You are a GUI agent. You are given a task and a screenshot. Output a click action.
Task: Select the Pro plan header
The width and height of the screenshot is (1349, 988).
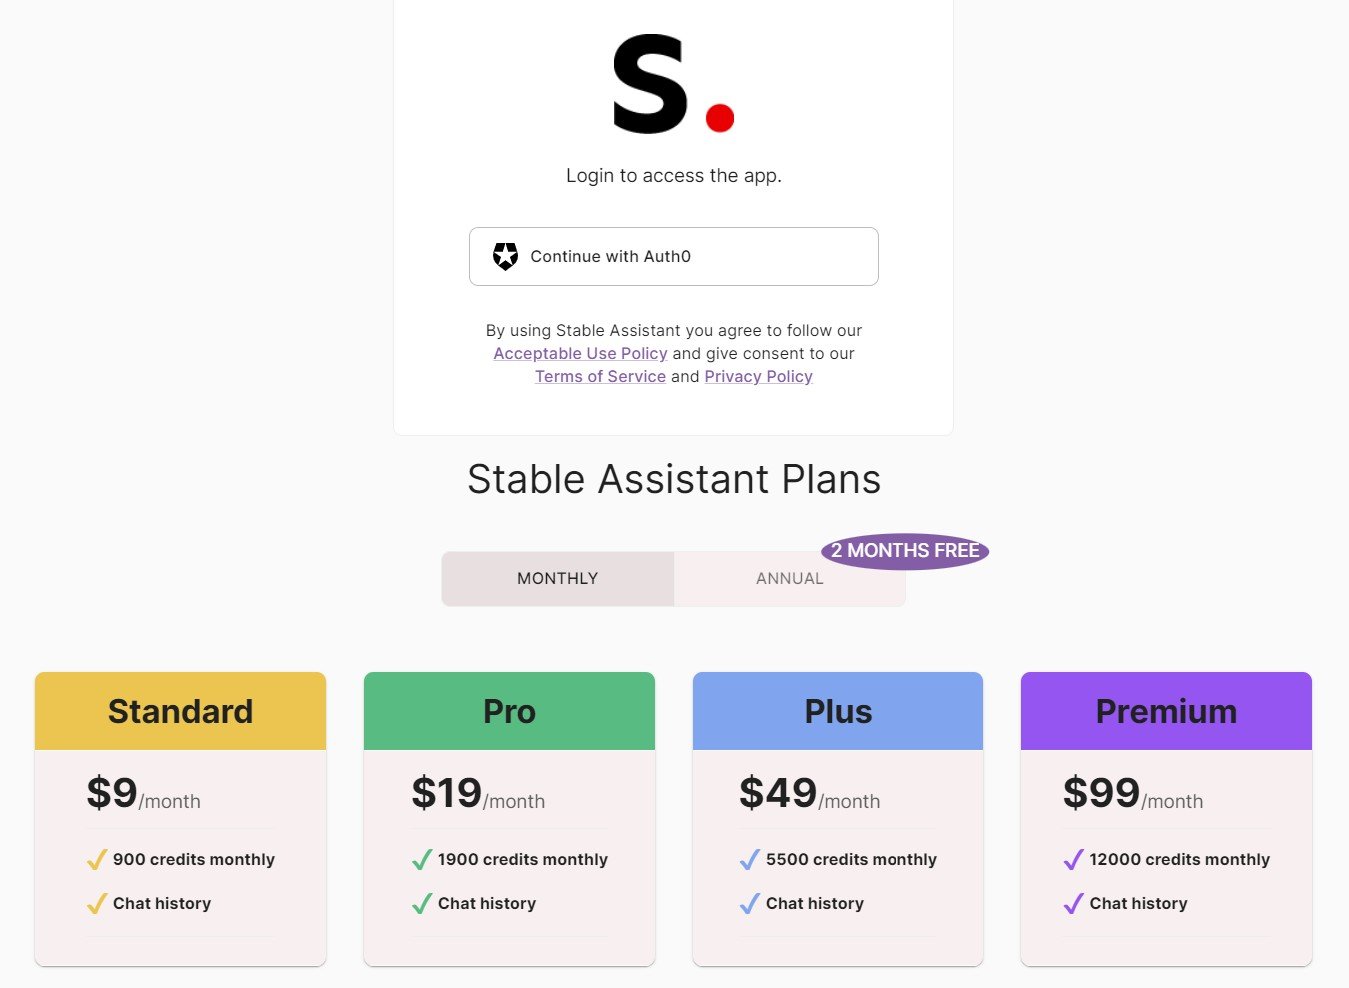[509, 711]
